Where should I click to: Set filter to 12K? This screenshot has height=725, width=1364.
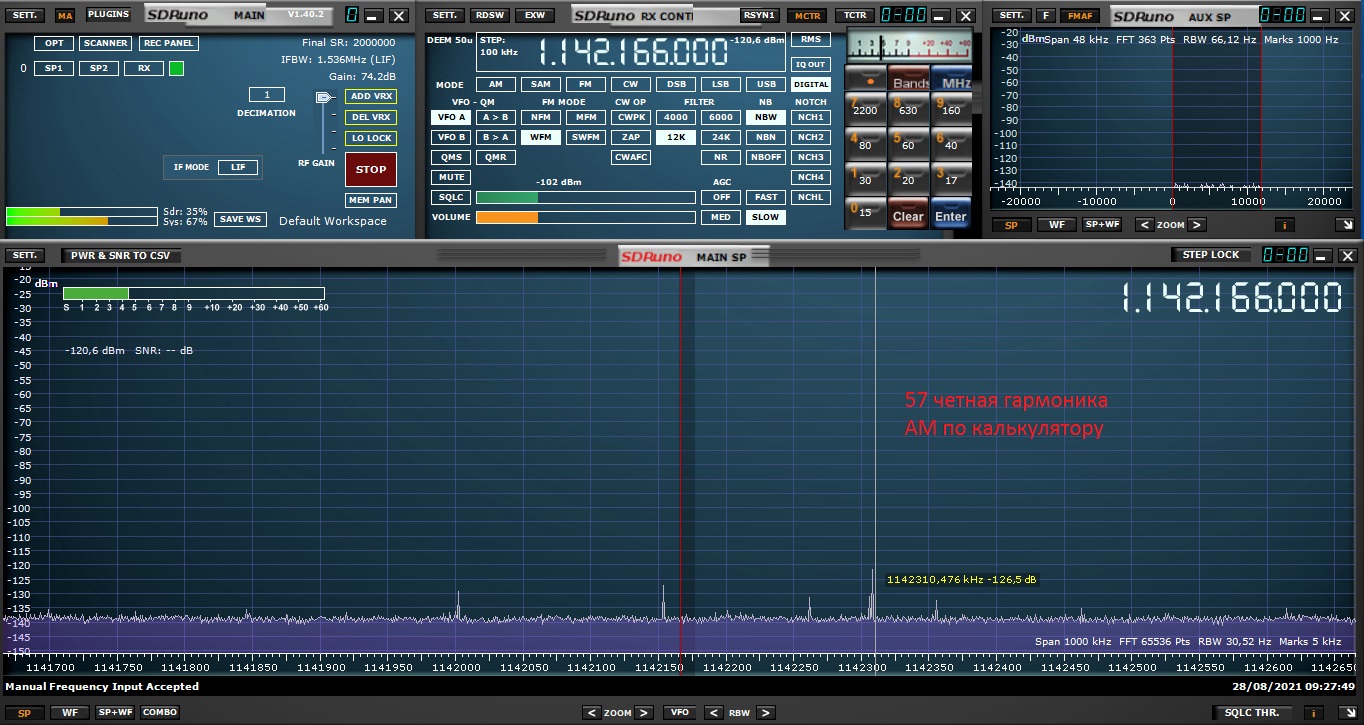675,137
